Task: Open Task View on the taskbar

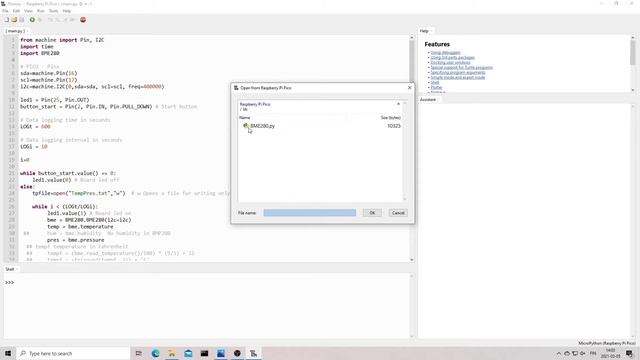Action: [x=139, y=353]
